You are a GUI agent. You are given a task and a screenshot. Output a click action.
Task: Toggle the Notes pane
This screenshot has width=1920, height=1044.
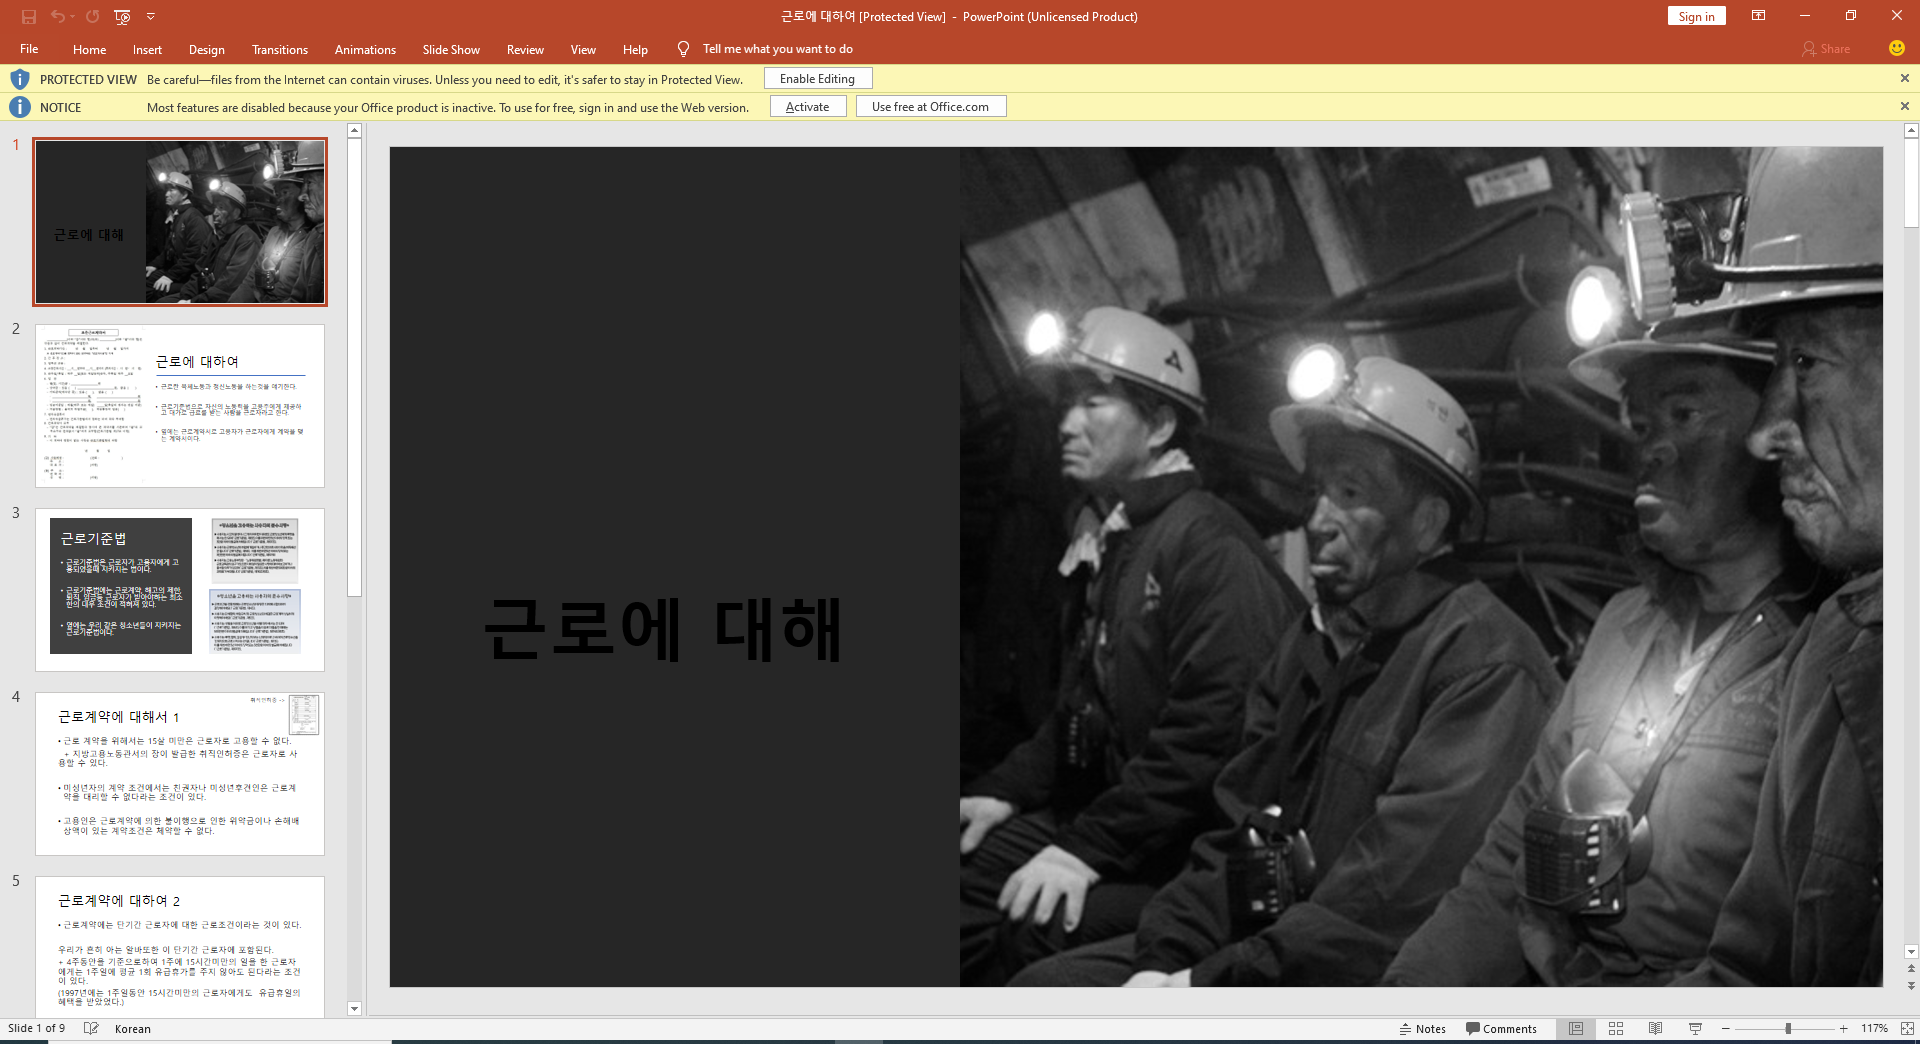[x=1423, y=1028]
